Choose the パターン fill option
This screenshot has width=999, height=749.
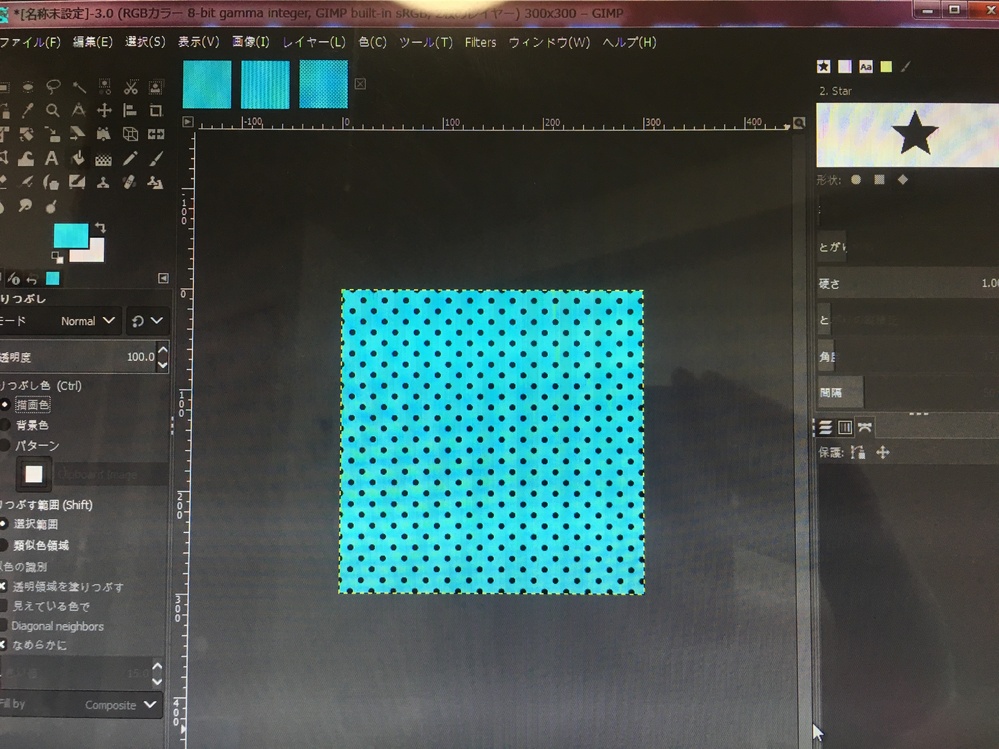[6, 445]
